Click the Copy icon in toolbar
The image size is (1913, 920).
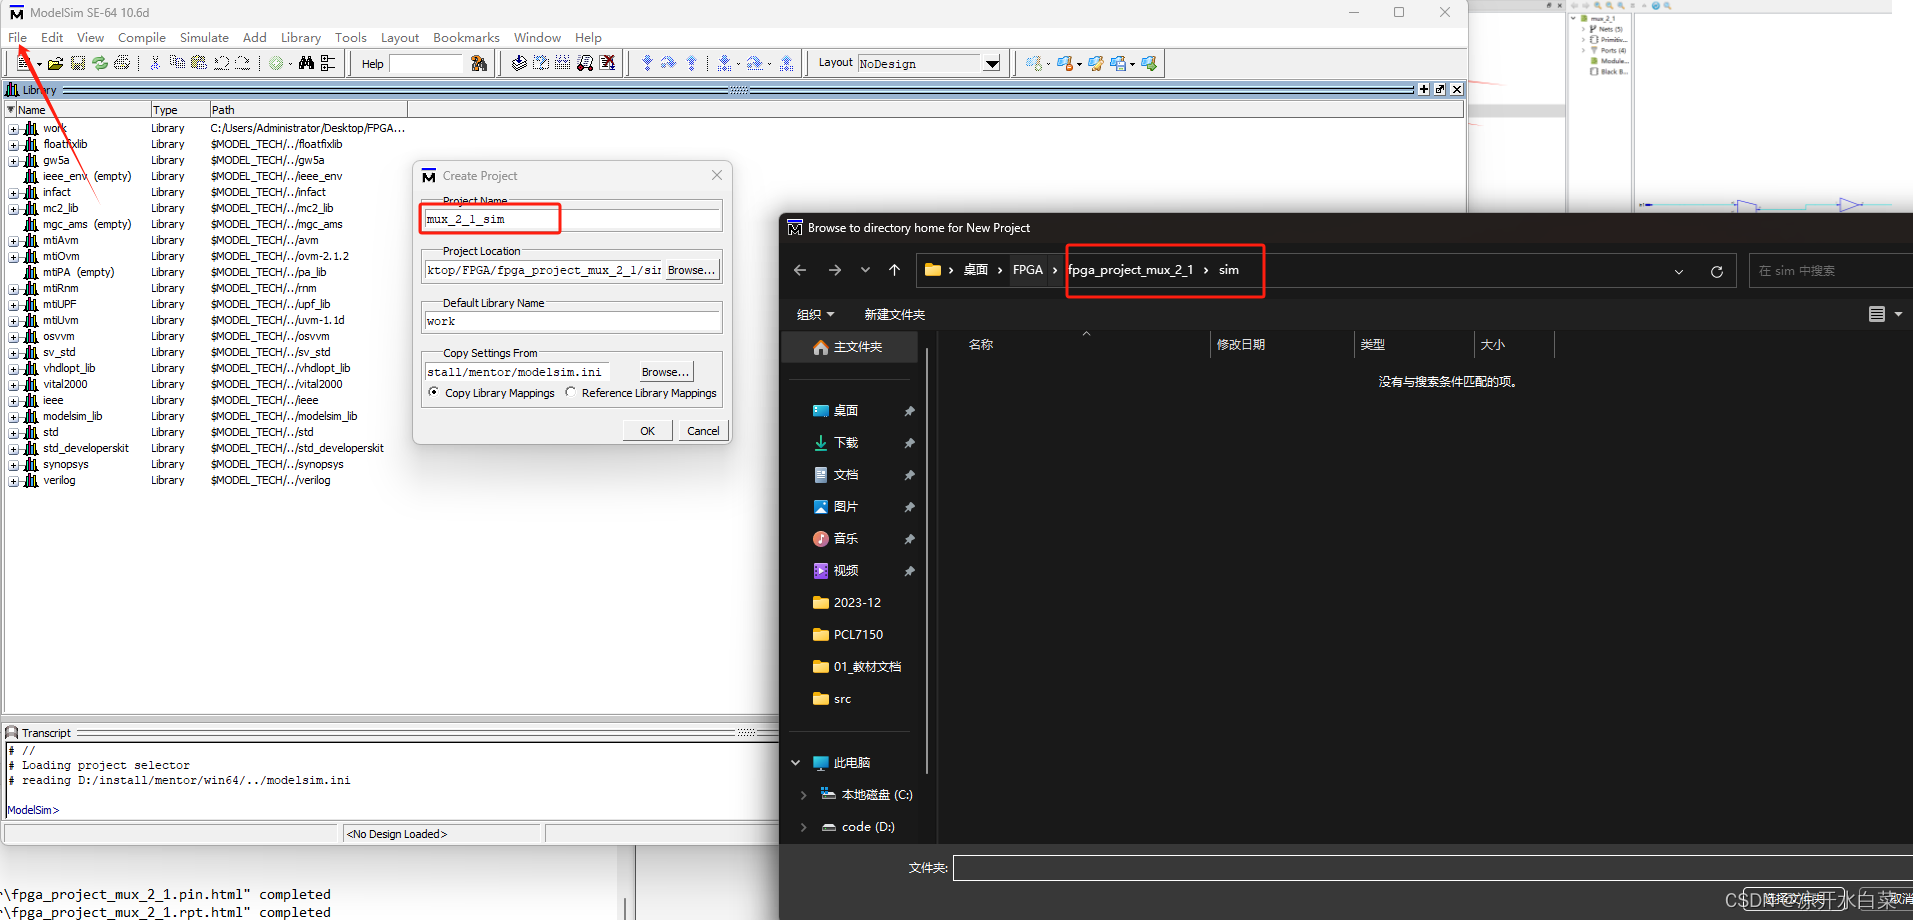point(177,63)
